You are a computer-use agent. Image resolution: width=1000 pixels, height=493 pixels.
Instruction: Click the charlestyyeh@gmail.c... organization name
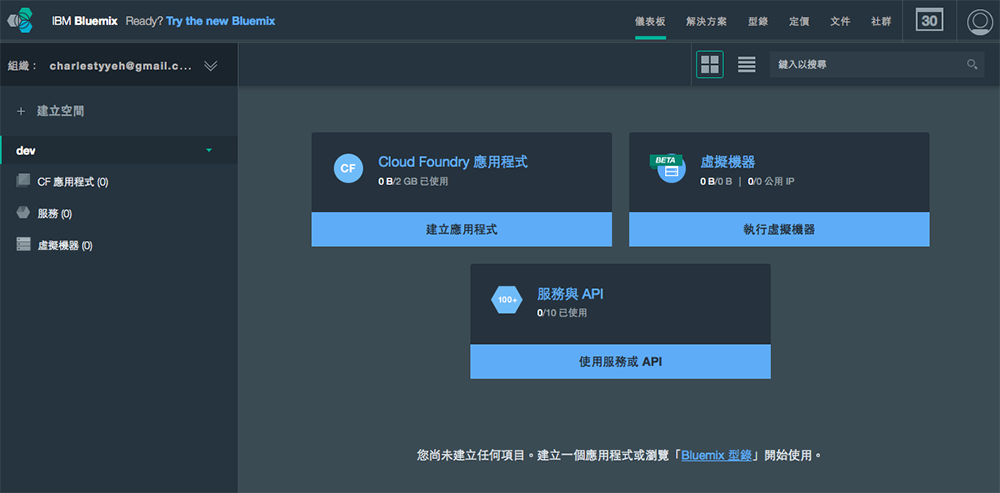[121, 66]
